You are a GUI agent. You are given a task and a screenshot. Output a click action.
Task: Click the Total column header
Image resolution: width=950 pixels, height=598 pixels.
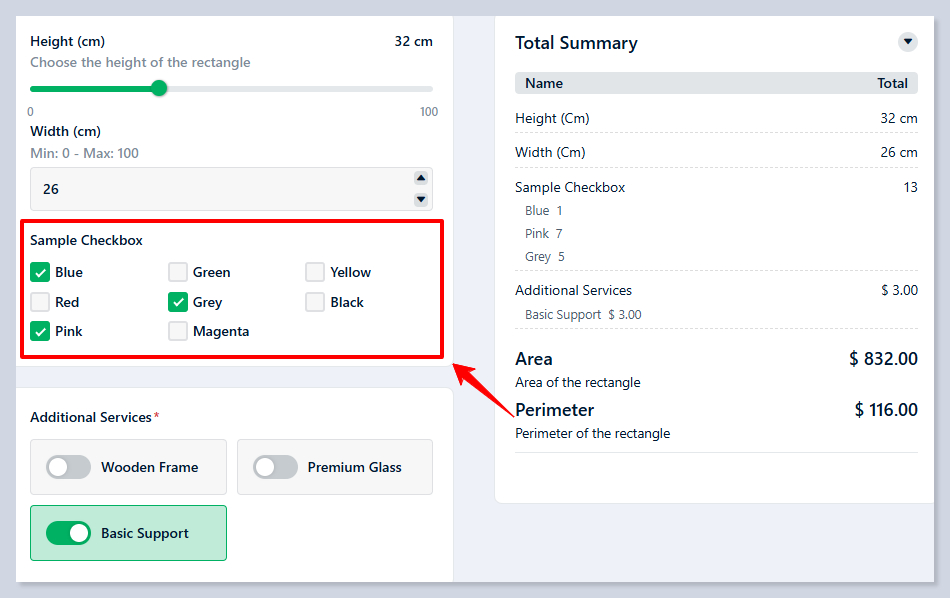tap(892, 83)
